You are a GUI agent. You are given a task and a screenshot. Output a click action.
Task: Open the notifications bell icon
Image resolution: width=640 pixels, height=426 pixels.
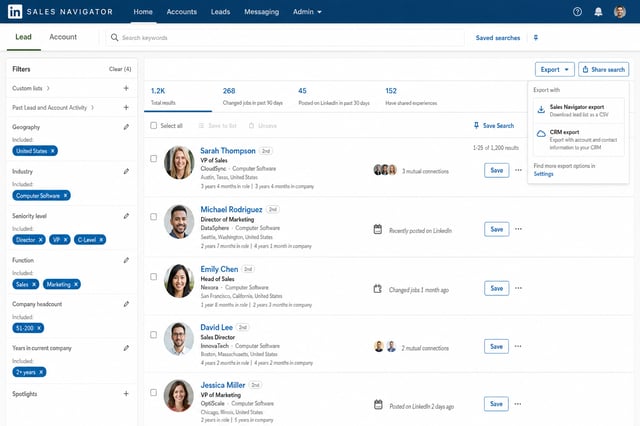[x=598, y=12]
